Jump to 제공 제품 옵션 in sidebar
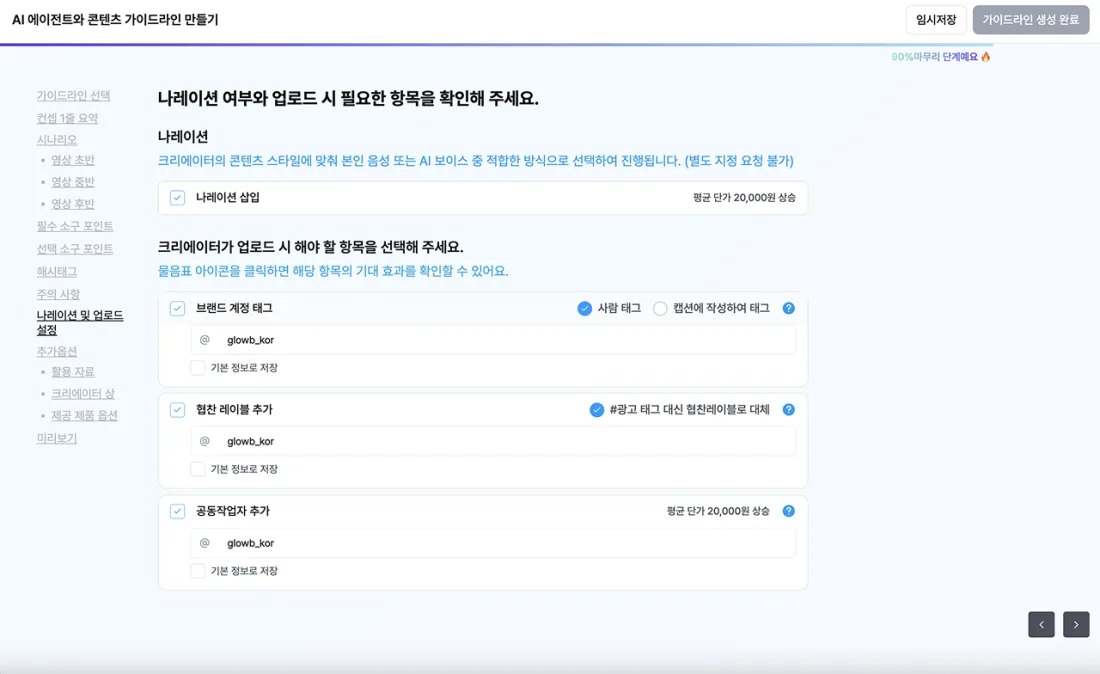The height and width of the screenshot is (674, 1100). 84,415
